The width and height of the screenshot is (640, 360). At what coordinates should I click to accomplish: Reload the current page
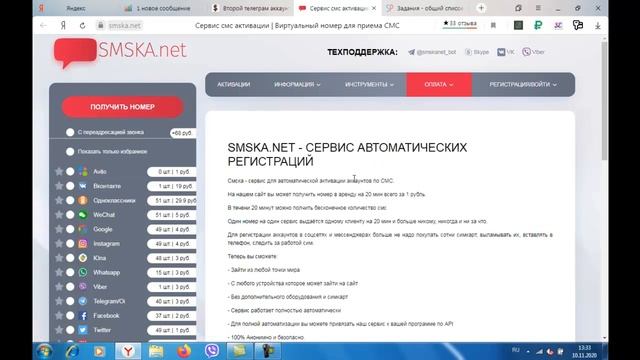tap(82, 25)
